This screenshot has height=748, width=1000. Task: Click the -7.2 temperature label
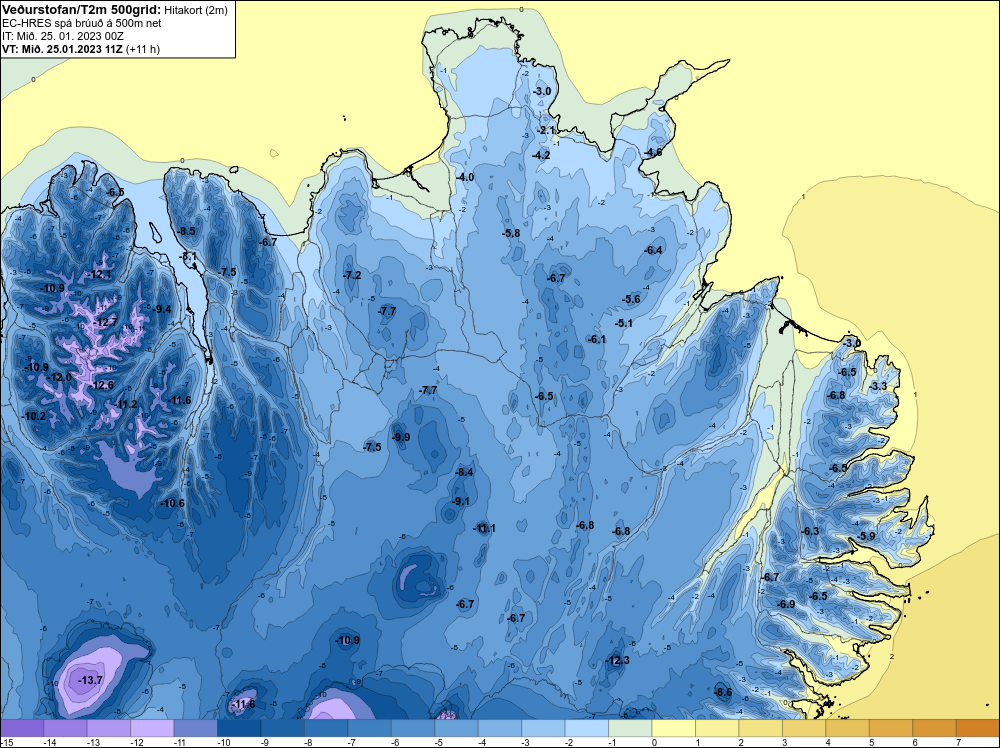352,275
